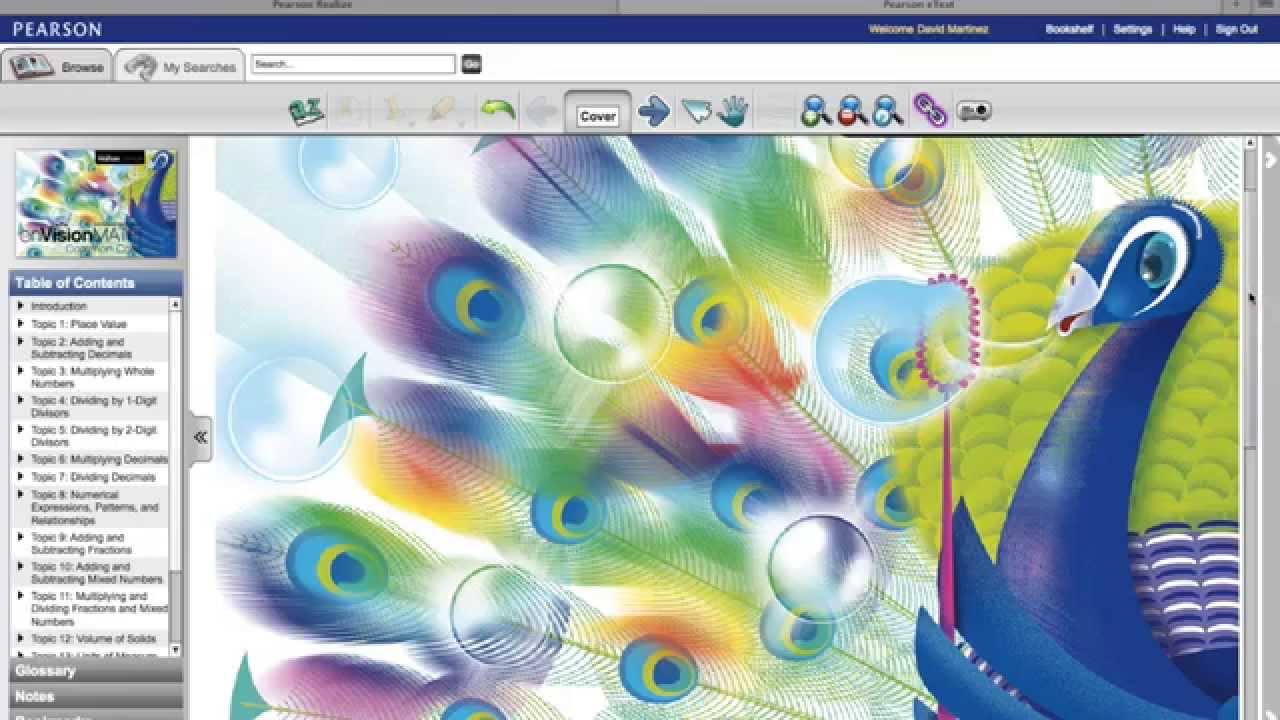Screen dimensions: 1280x720
Task: Zoom out with the red-minus magnifier
Action: point(852,110)
